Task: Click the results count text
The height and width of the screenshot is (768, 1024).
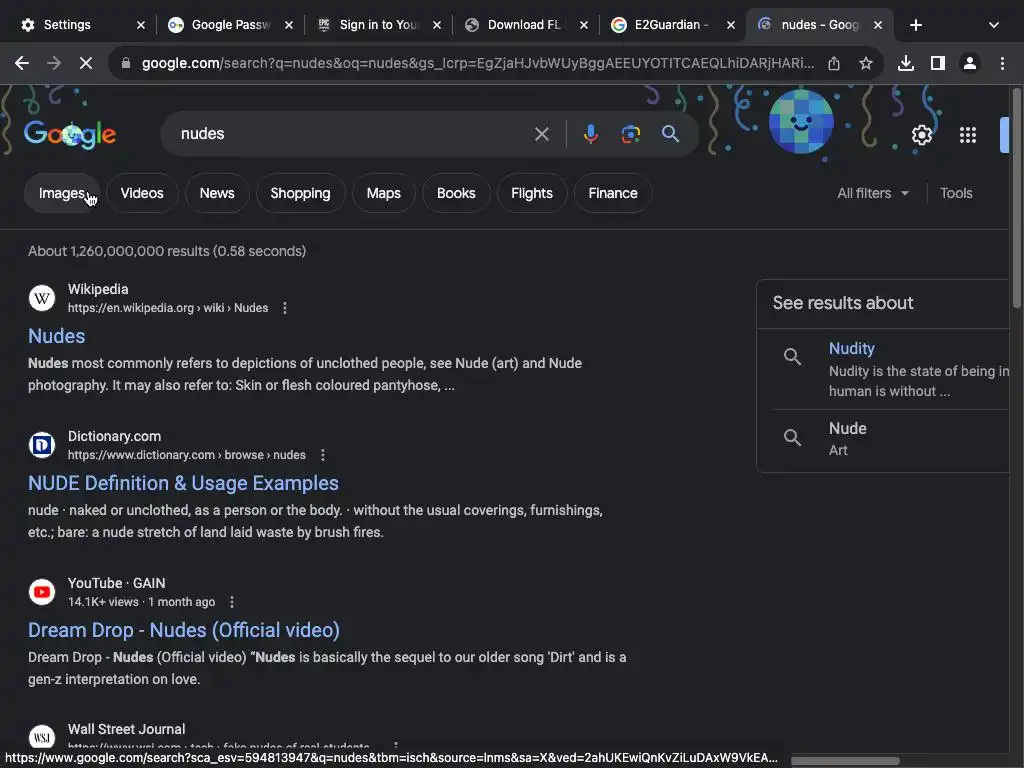Action: click(167, 251)
